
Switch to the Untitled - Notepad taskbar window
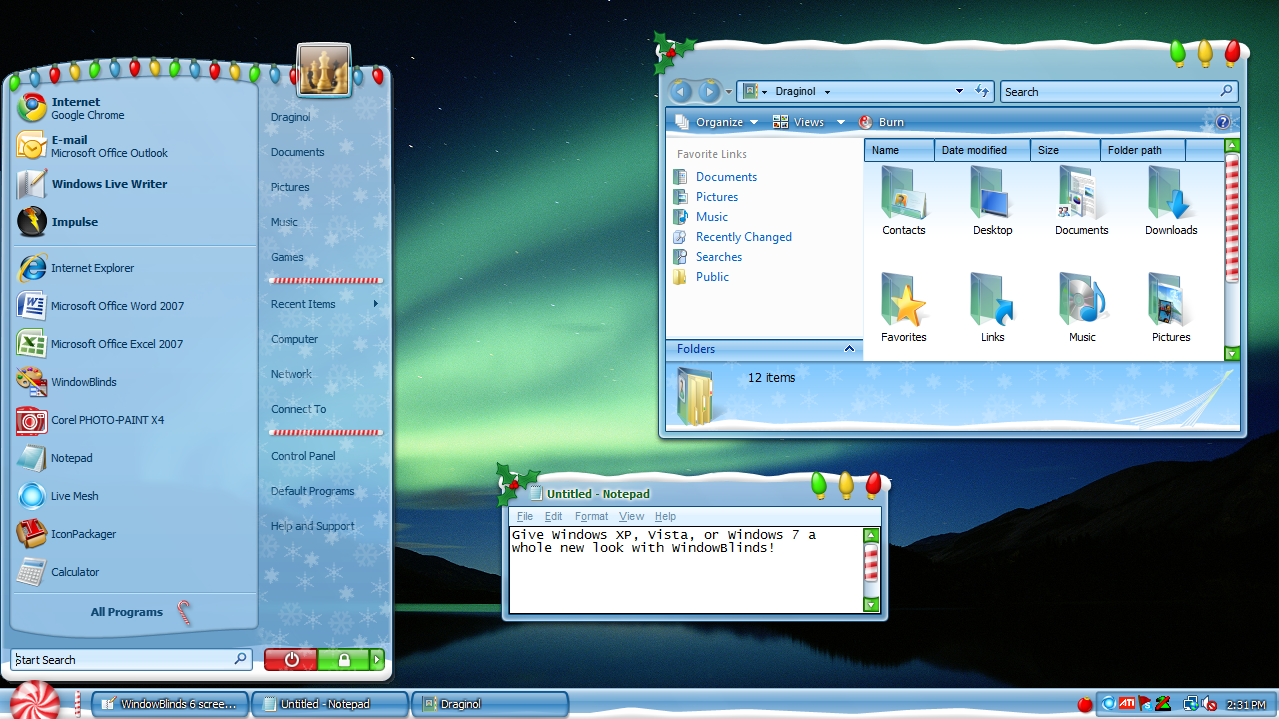coord(330,703)
